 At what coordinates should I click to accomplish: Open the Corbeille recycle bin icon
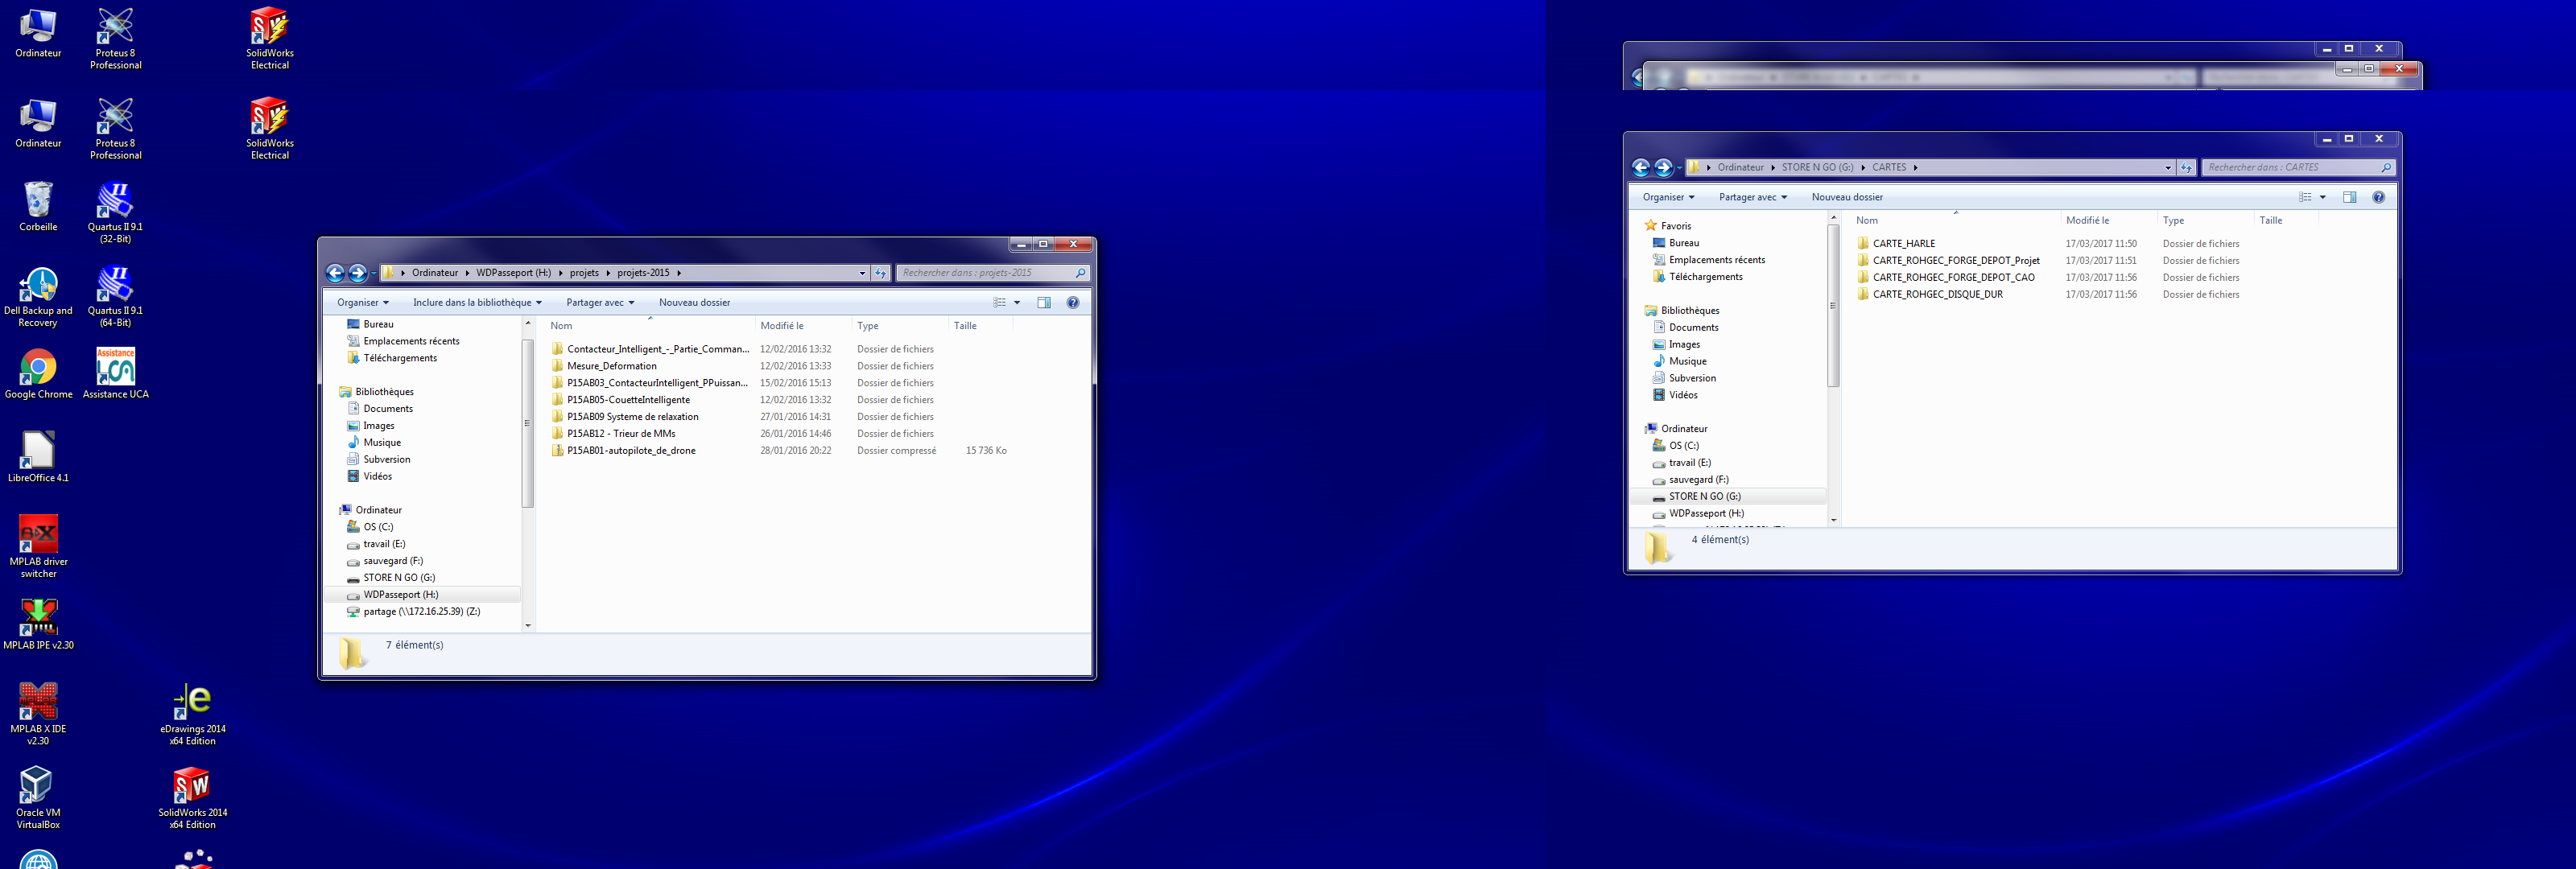point(38,206)
